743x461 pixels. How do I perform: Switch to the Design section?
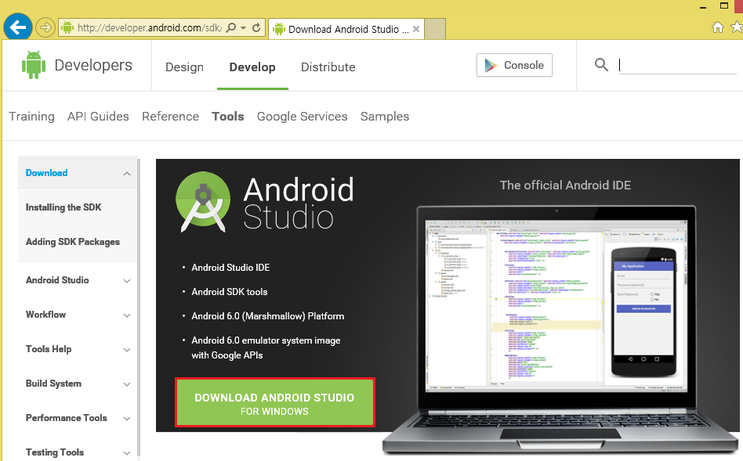click(184, 67)
